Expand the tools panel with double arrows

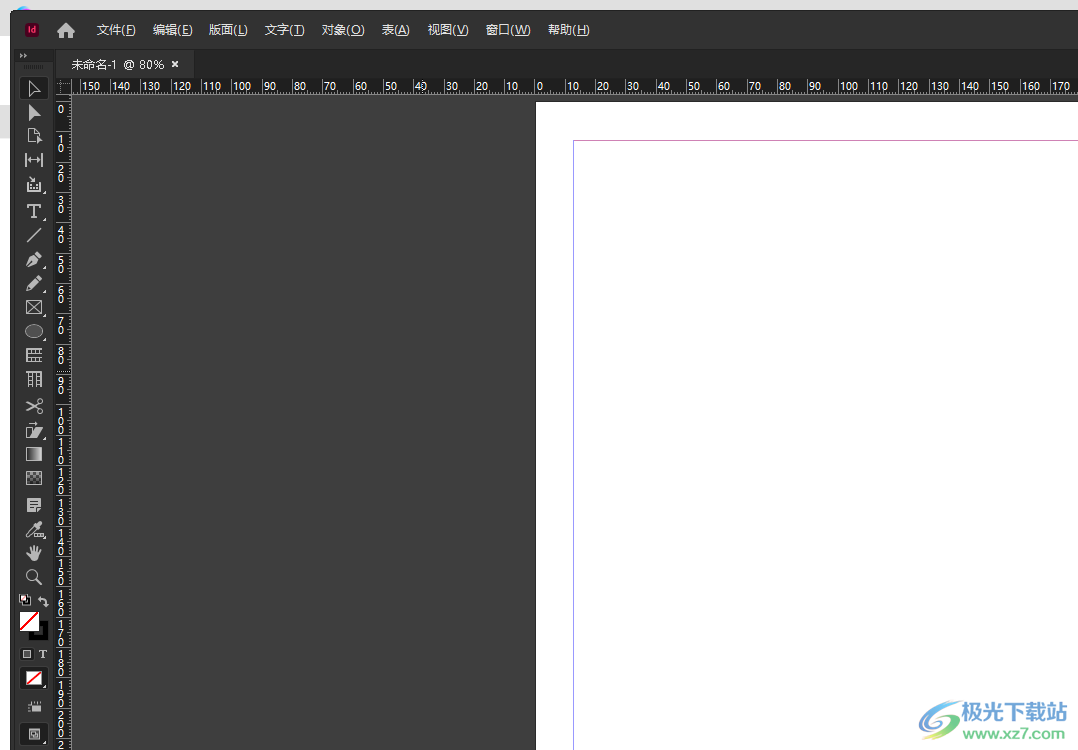click(x=23, y=56)
